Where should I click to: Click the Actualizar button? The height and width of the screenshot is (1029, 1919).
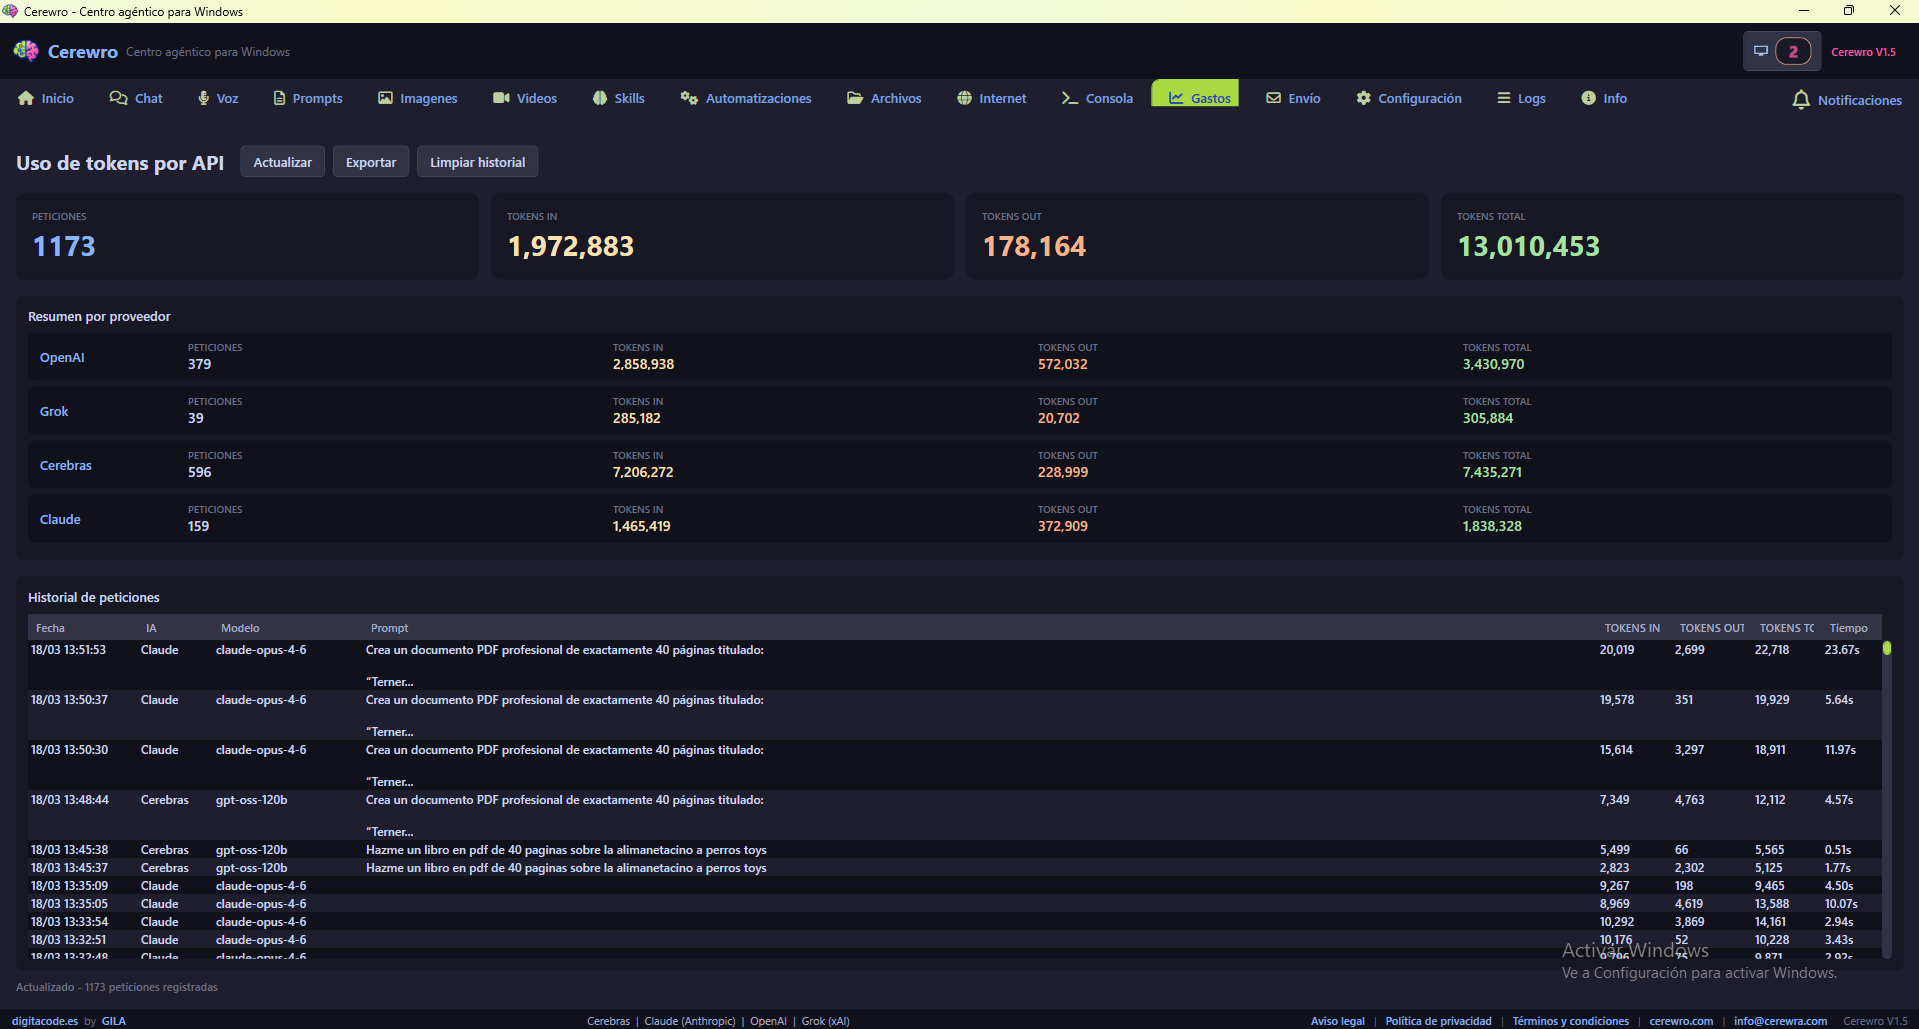(x=282, y=162)
